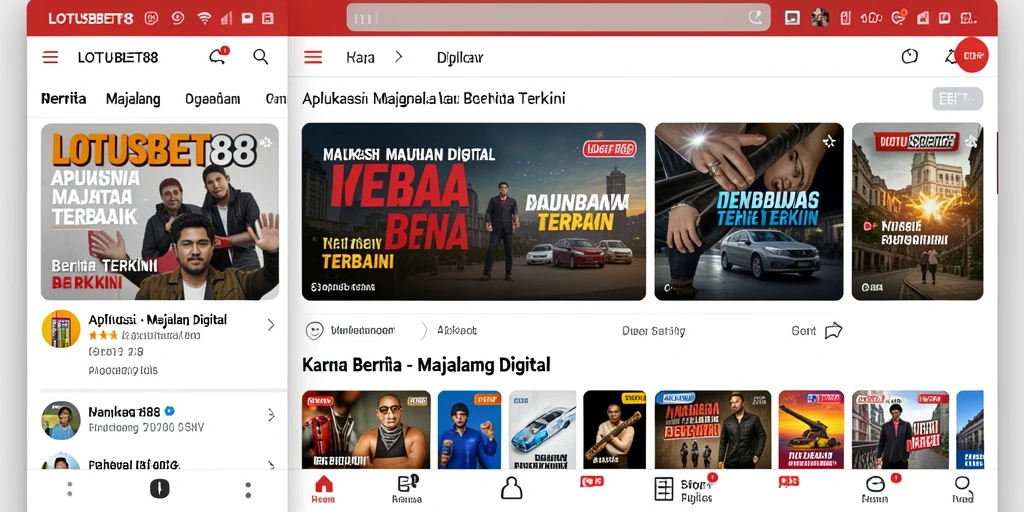This screenshot has width=1024, height=512.
Task: Open the bald man with sunglasses thumbnail
Action: [x=366, y=430]
